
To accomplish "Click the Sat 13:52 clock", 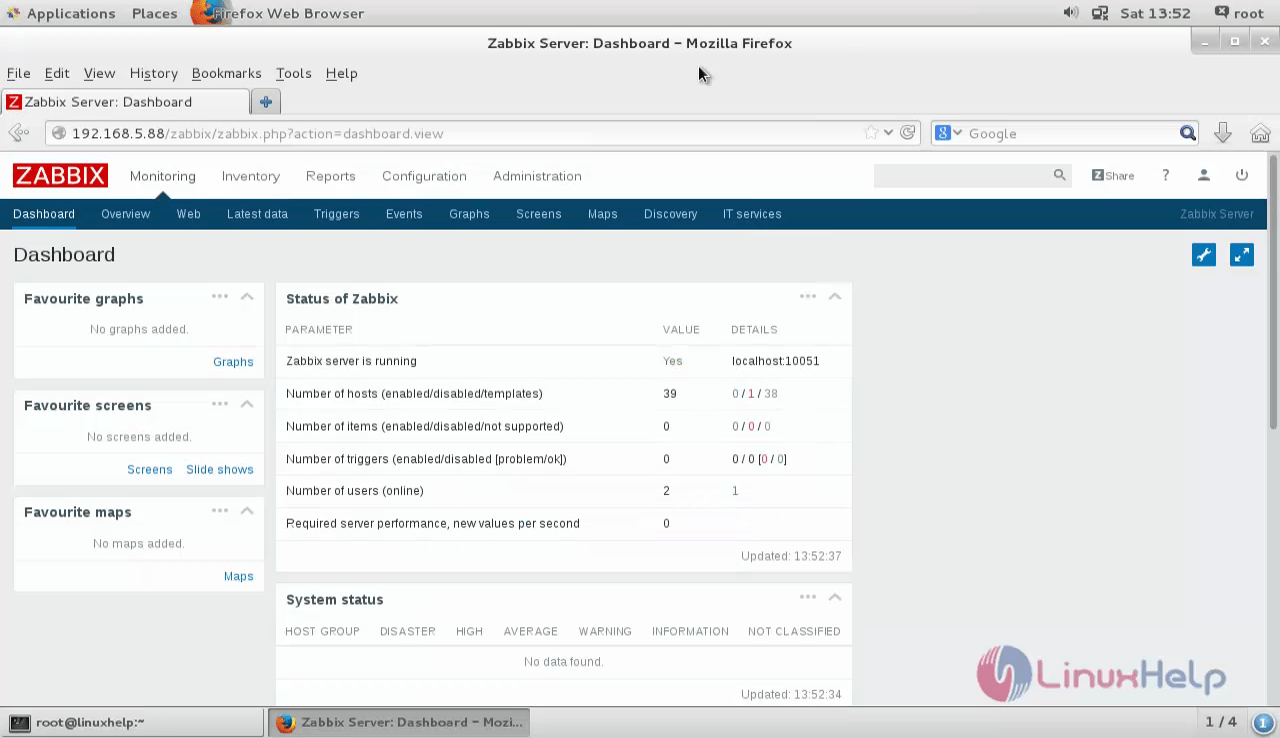I will [1155, 13].
